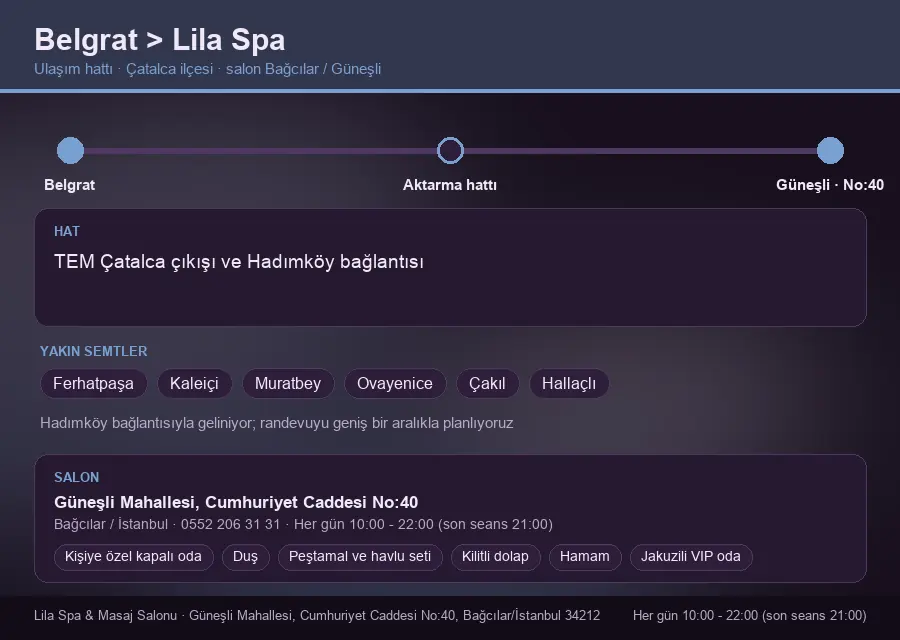Click the HAT card label
The height and width of the screenshot is (640, 900).
click(67, 231)
